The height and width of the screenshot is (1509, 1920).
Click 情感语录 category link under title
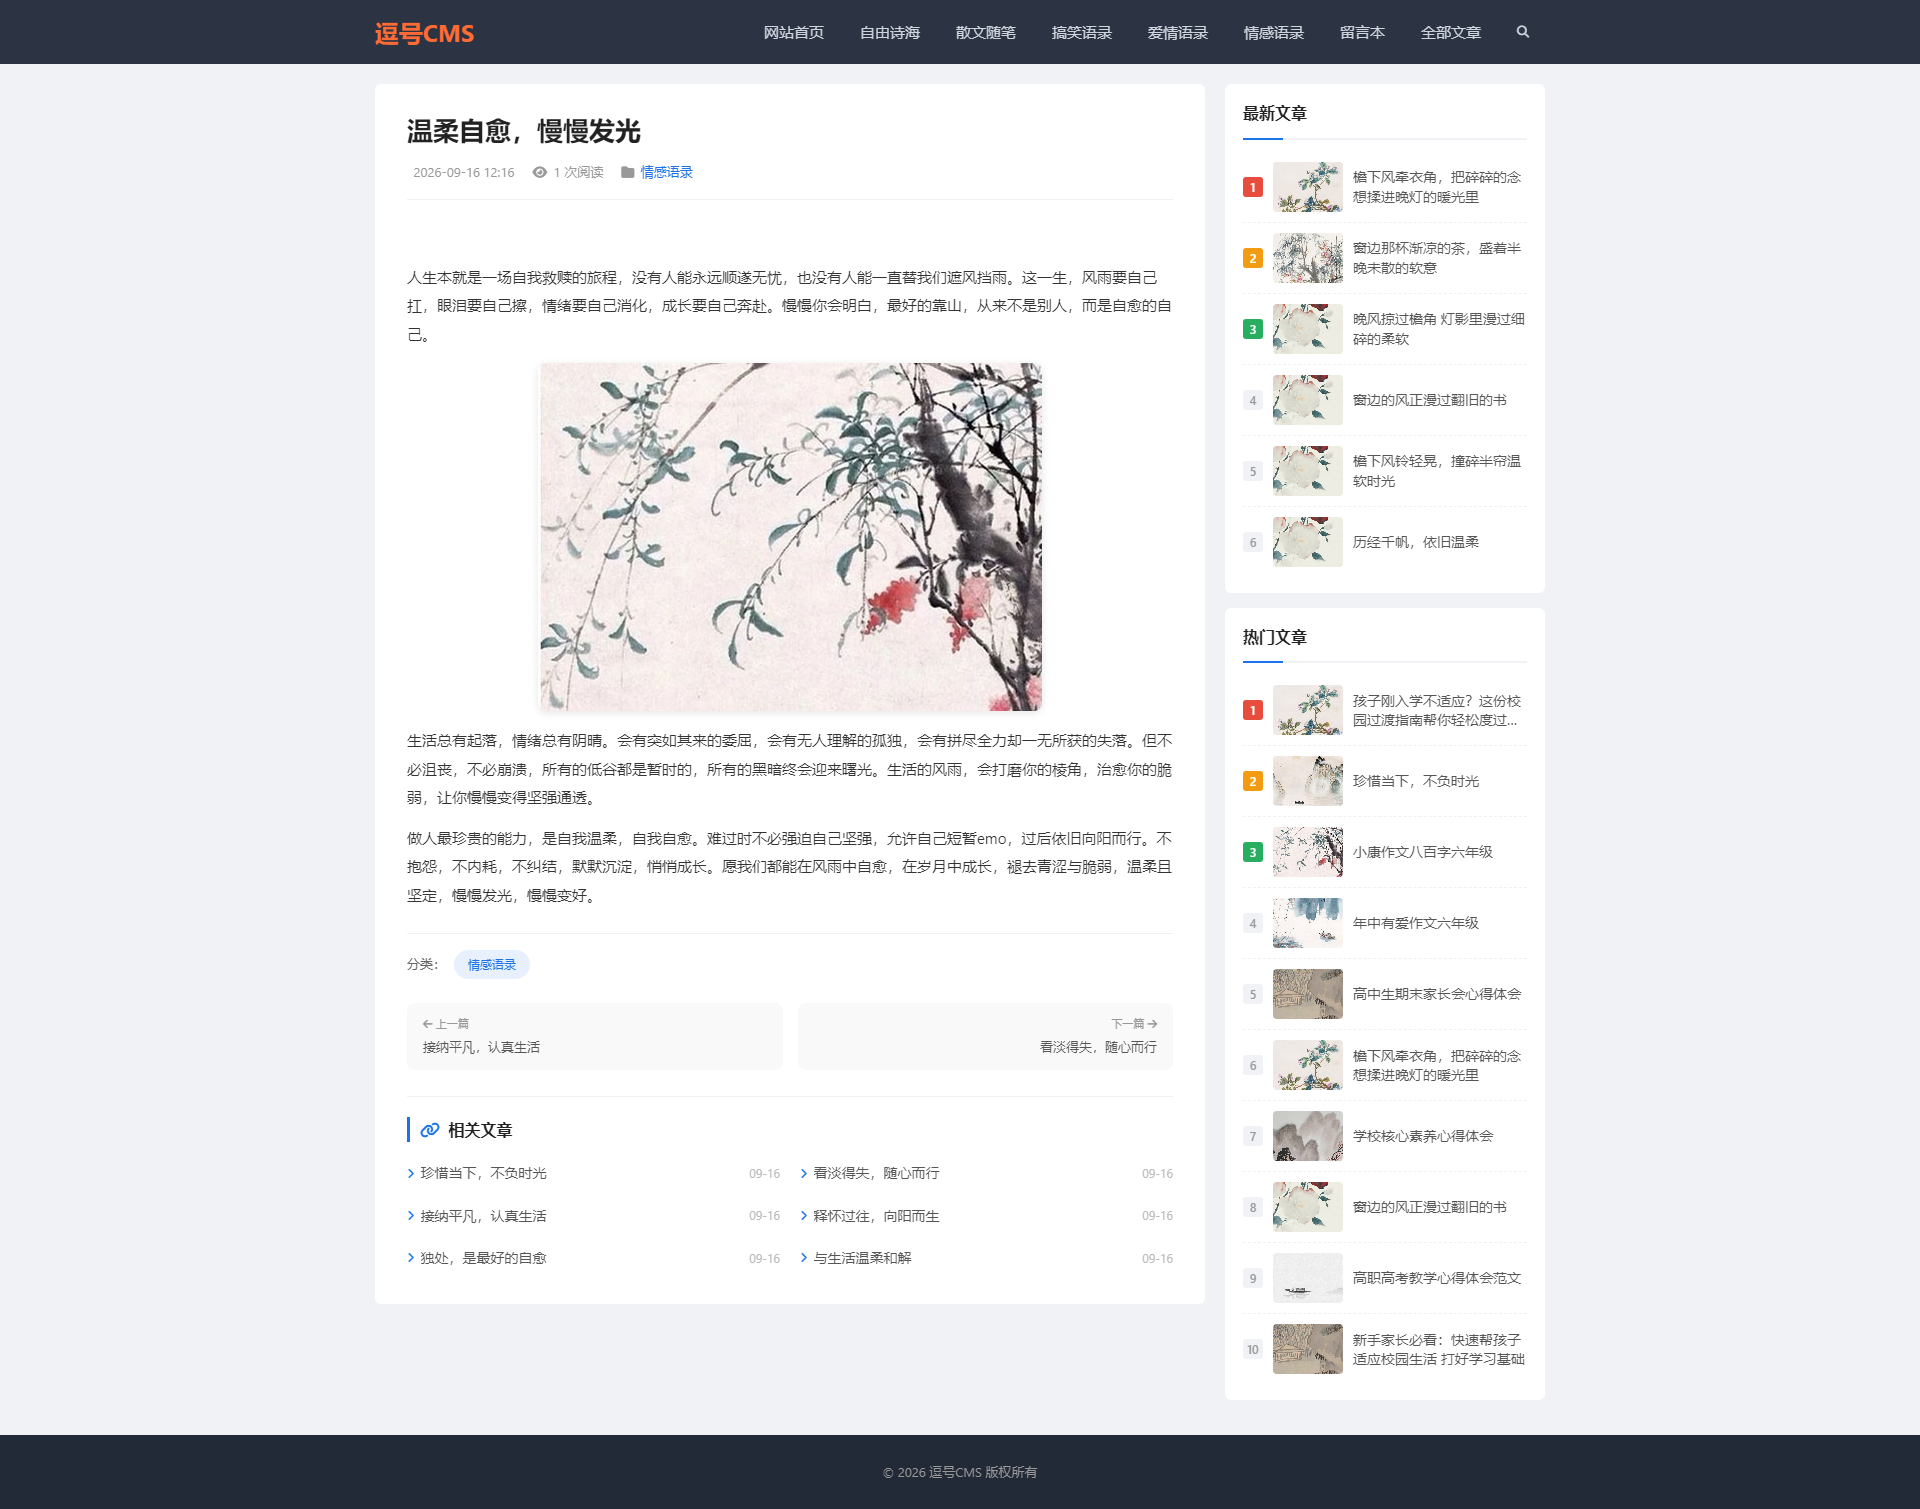click(x=667, y=172)
